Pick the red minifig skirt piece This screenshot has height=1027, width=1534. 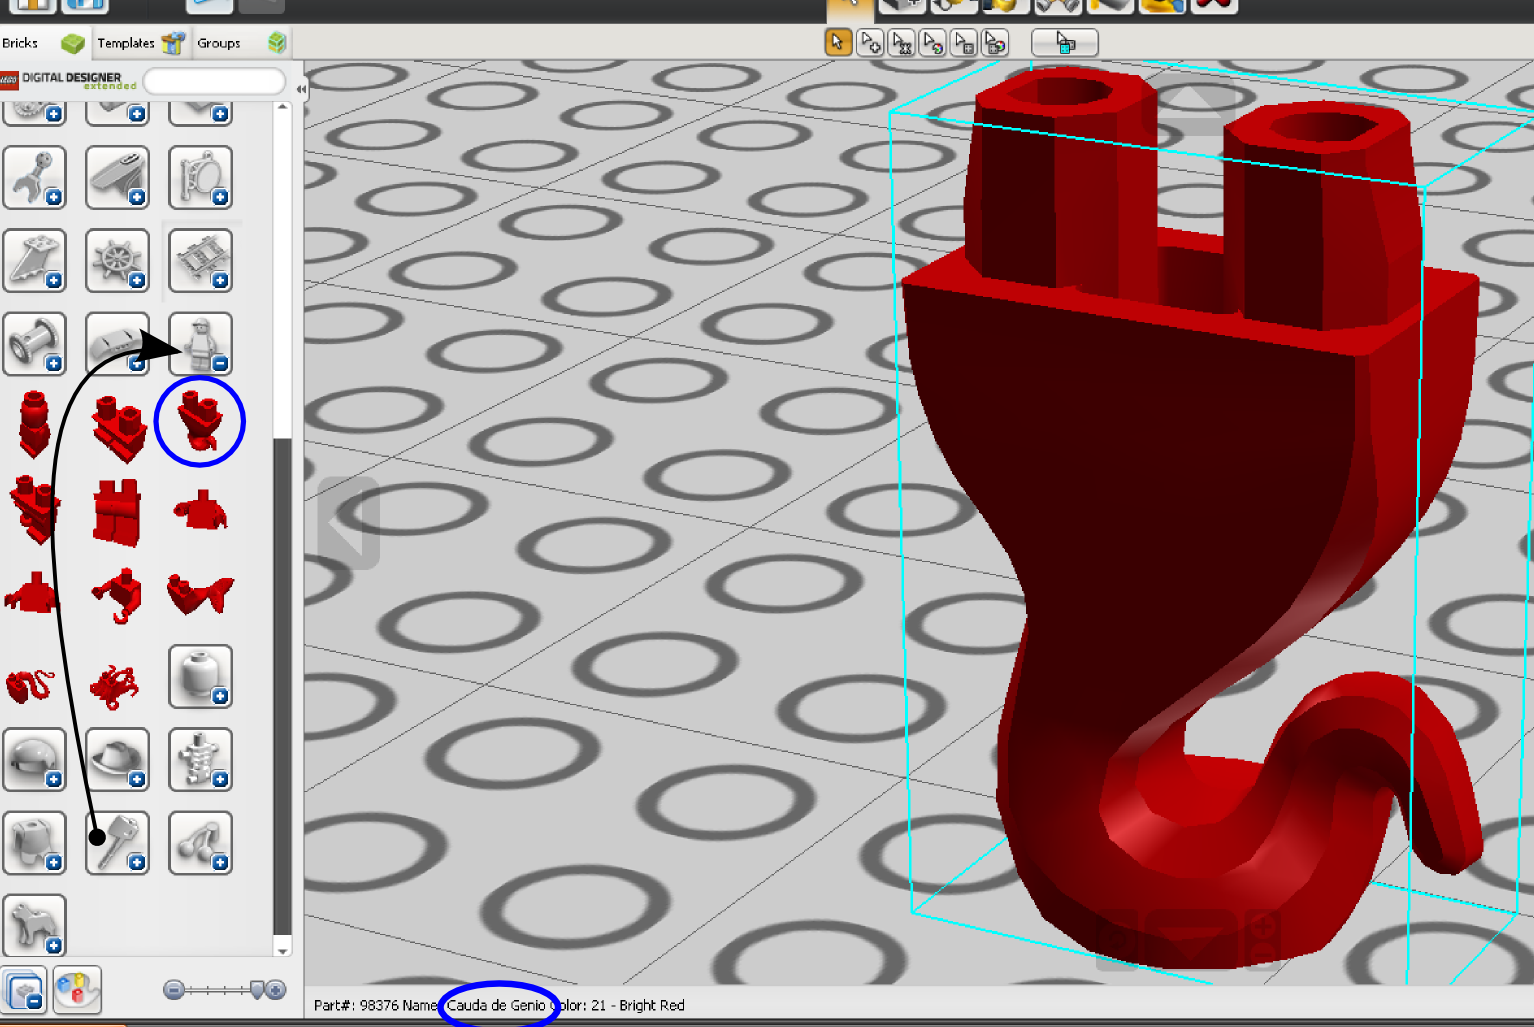[35, 425]
